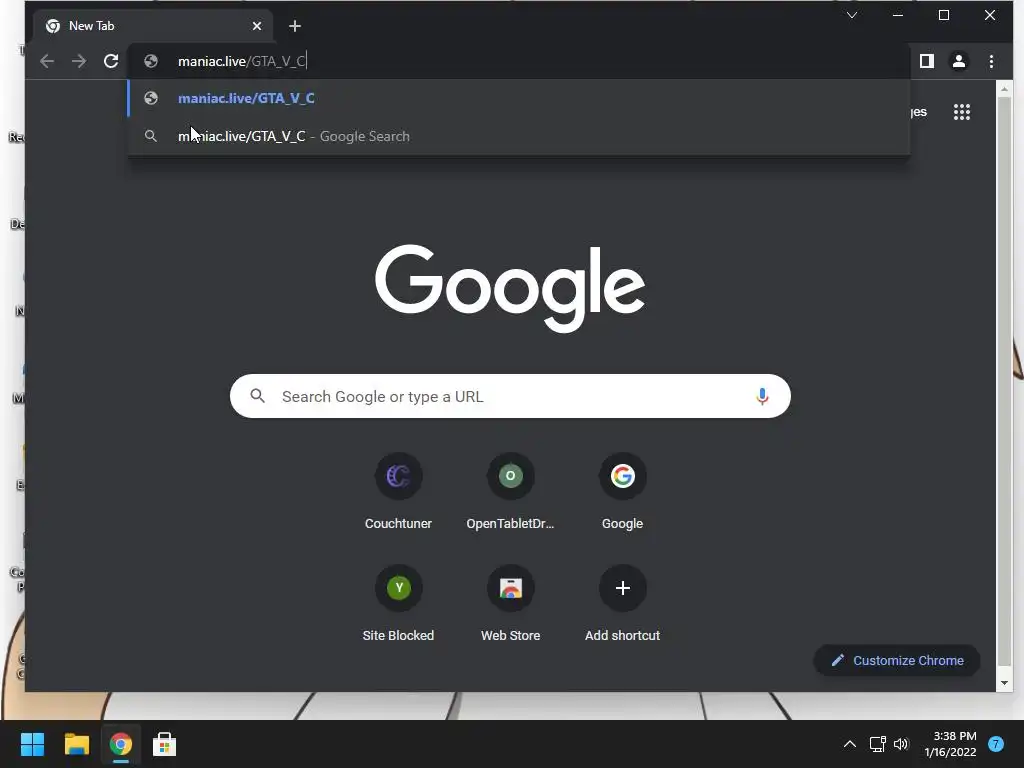Viewport: 1024px width, 768px height.
Task: Click the page scrollbar up arrow
Action: point(1004,88)
